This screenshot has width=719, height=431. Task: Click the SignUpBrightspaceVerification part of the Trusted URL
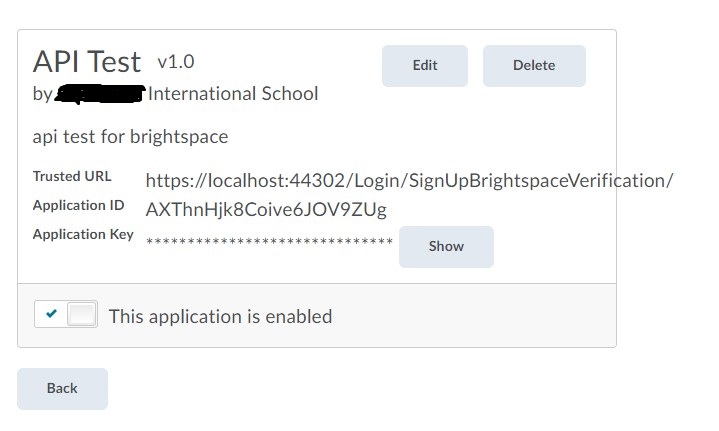click(x=538, y=181)
